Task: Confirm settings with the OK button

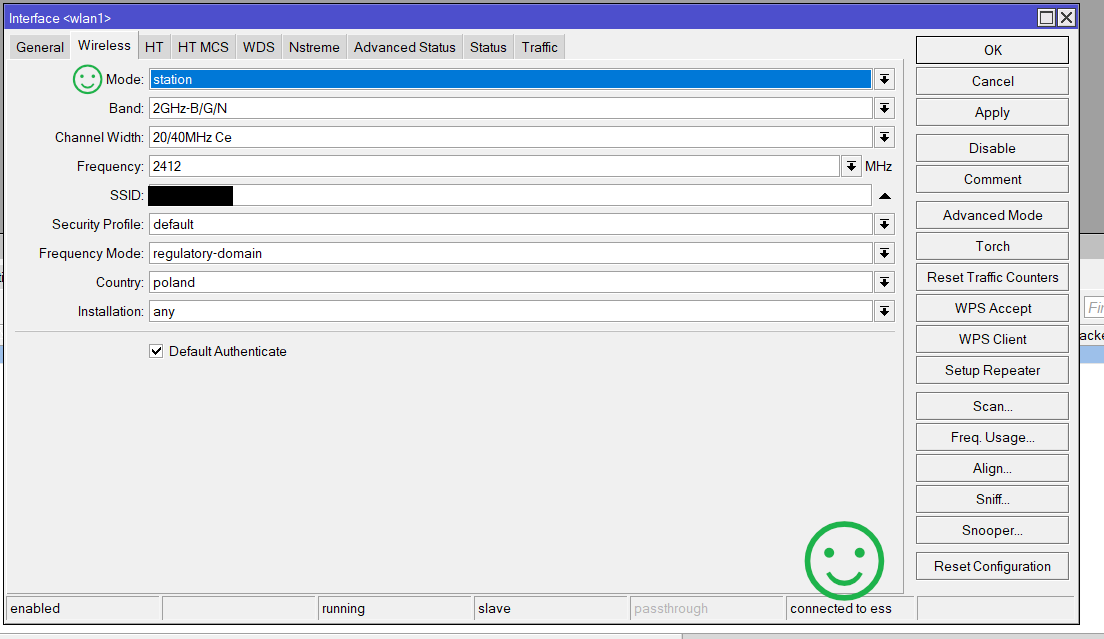Action: pyautogui.click(x=992, y=50)
